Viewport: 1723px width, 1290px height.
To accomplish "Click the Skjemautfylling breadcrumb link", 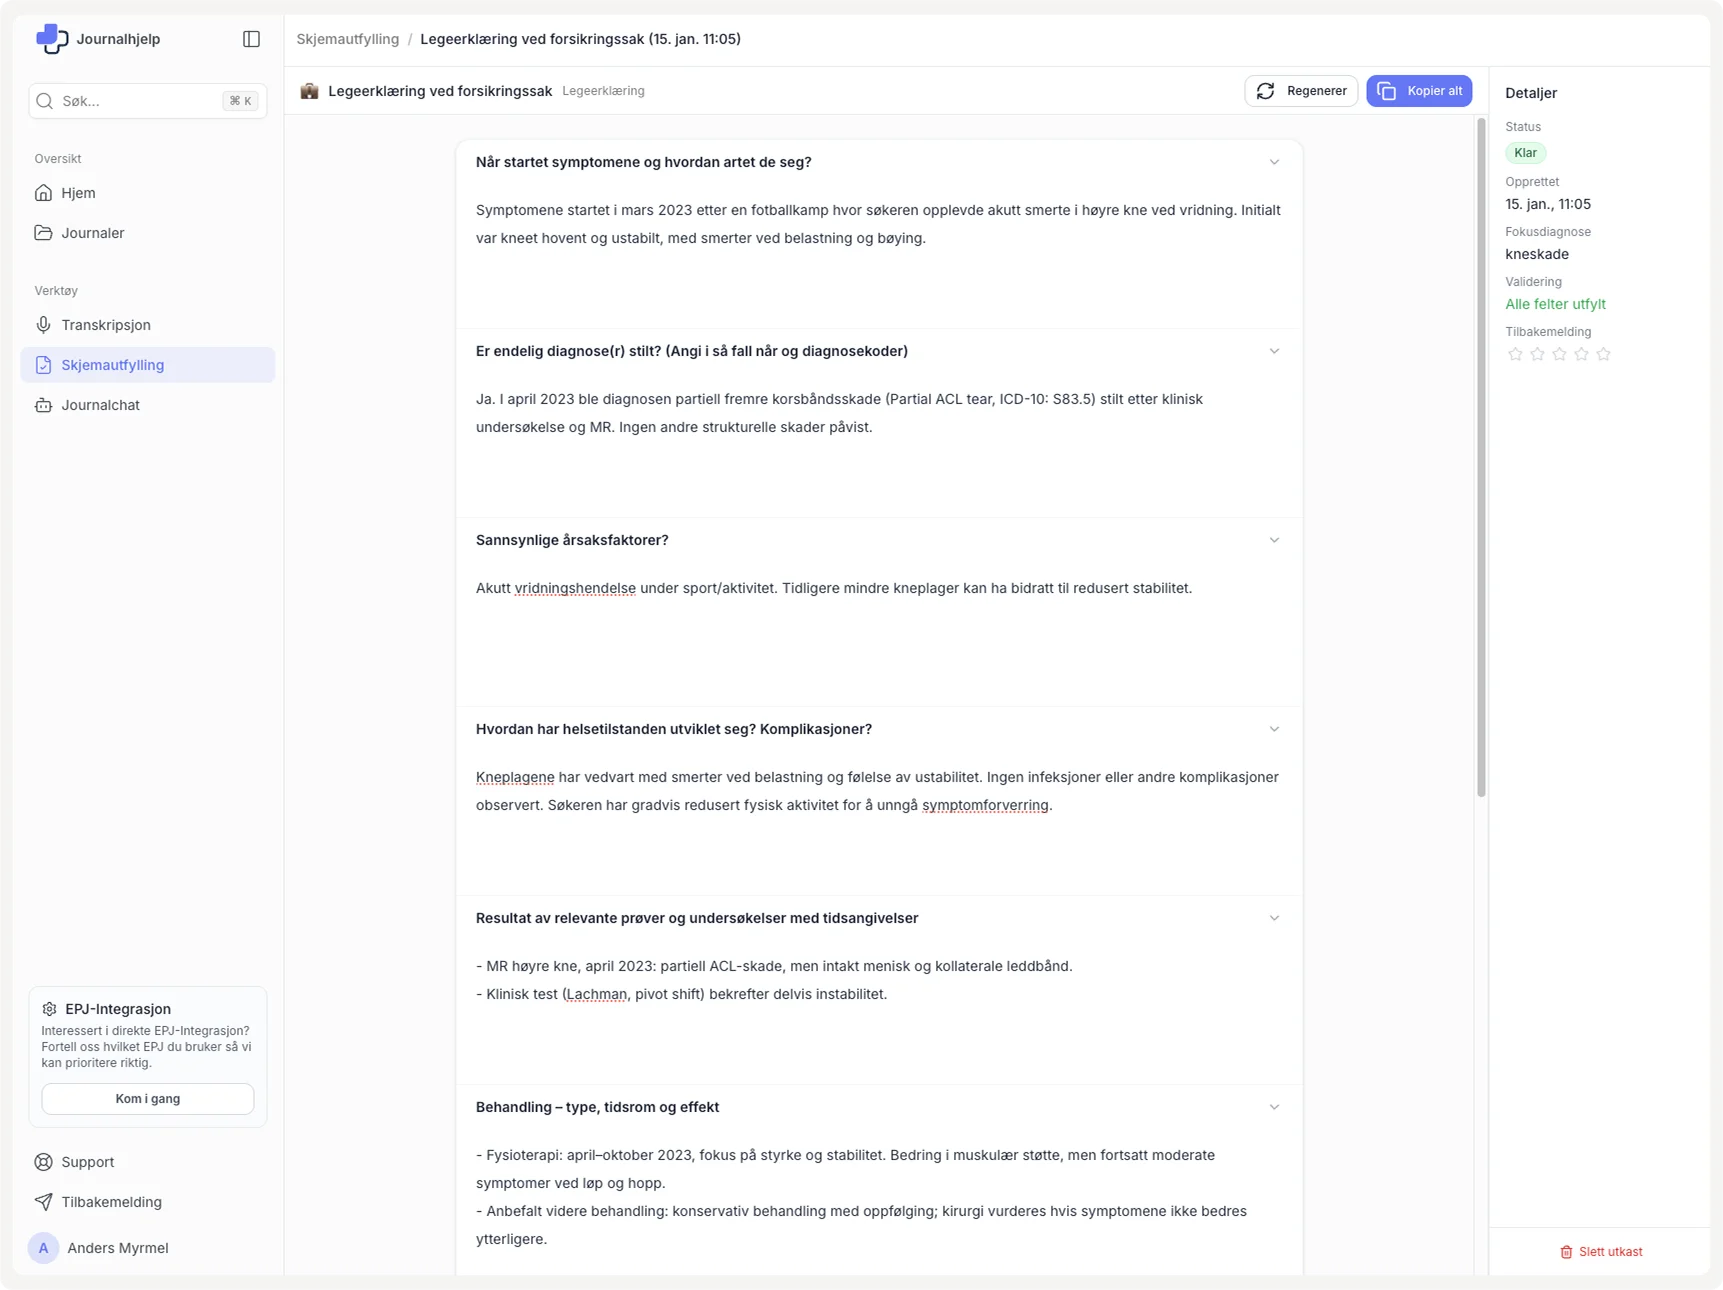I will [347, 39].
